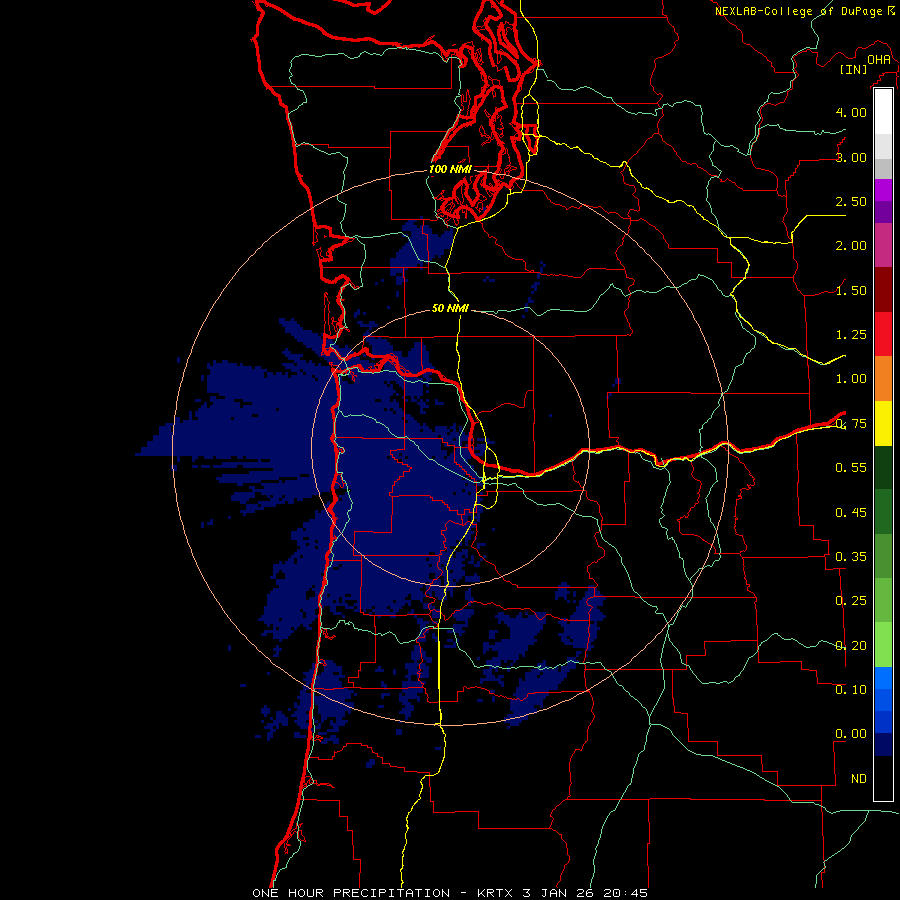Click the 0.35 legend value
This screenshot has height=900, width=900.
[851, 557]
